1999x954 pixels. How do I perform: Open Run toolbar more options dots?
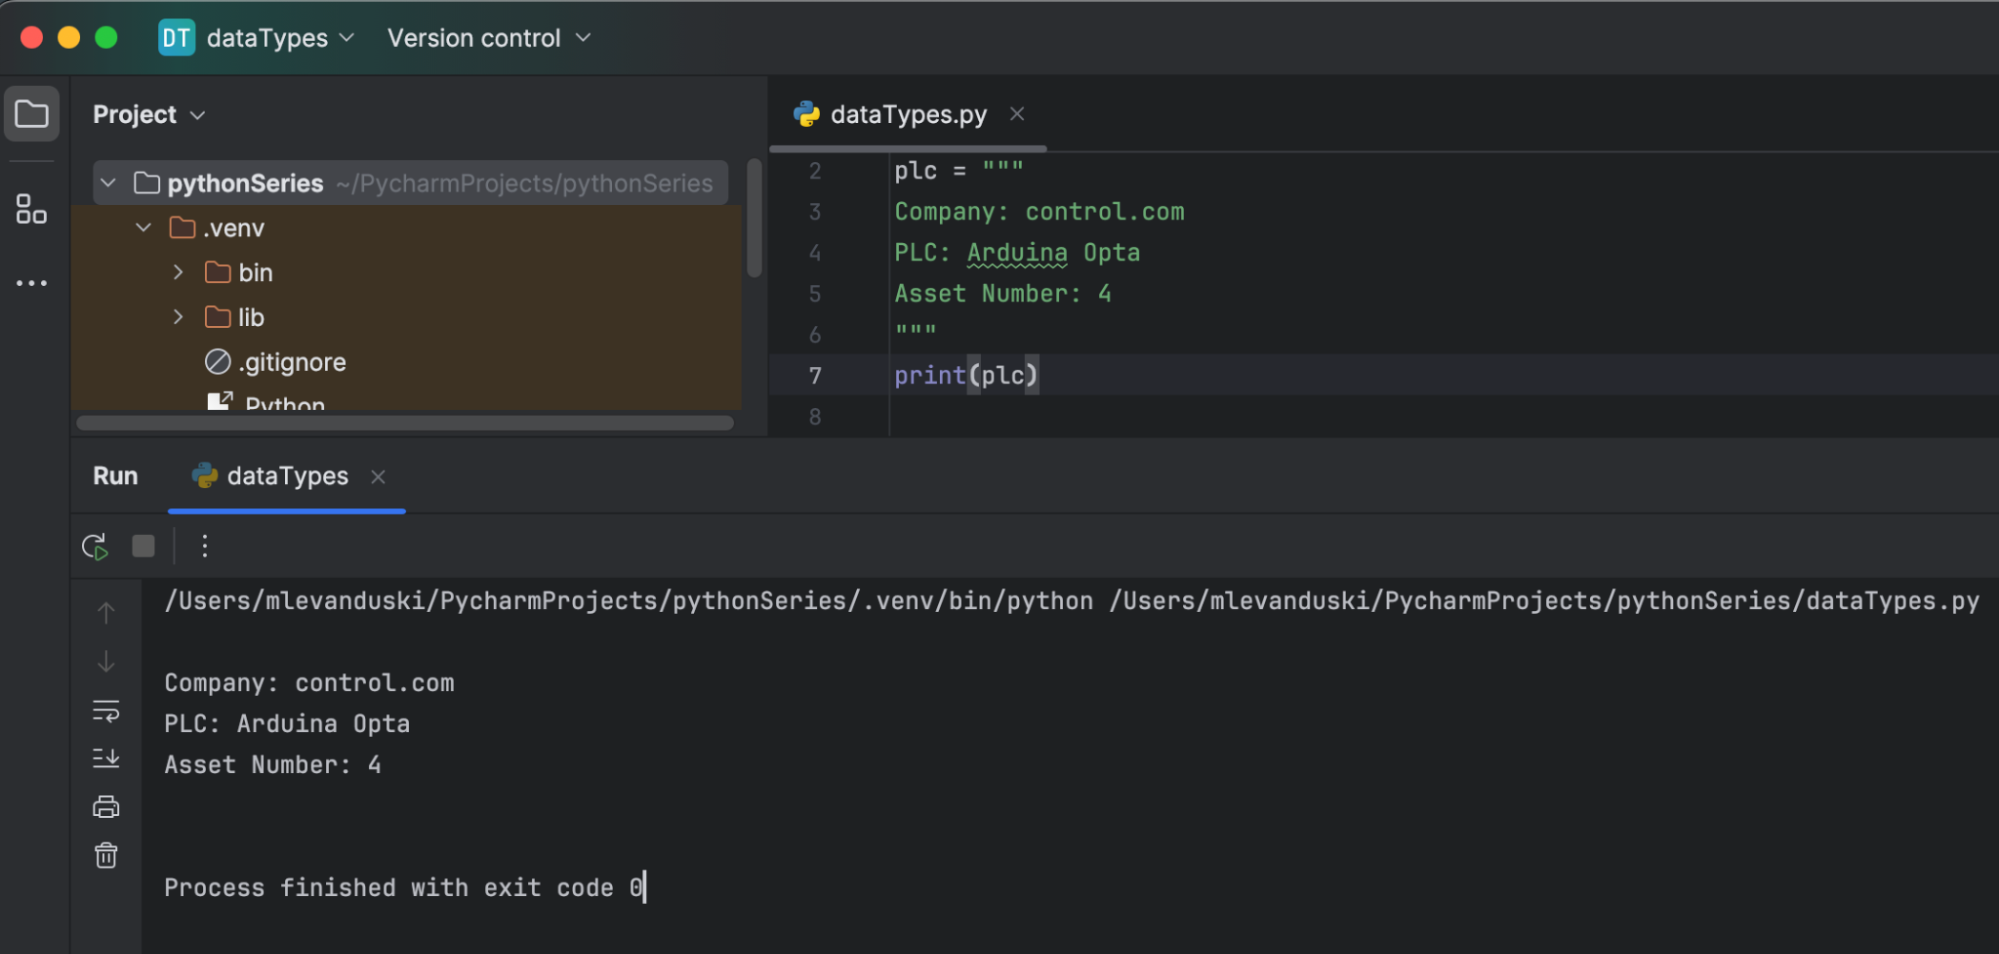coord(205,546)
